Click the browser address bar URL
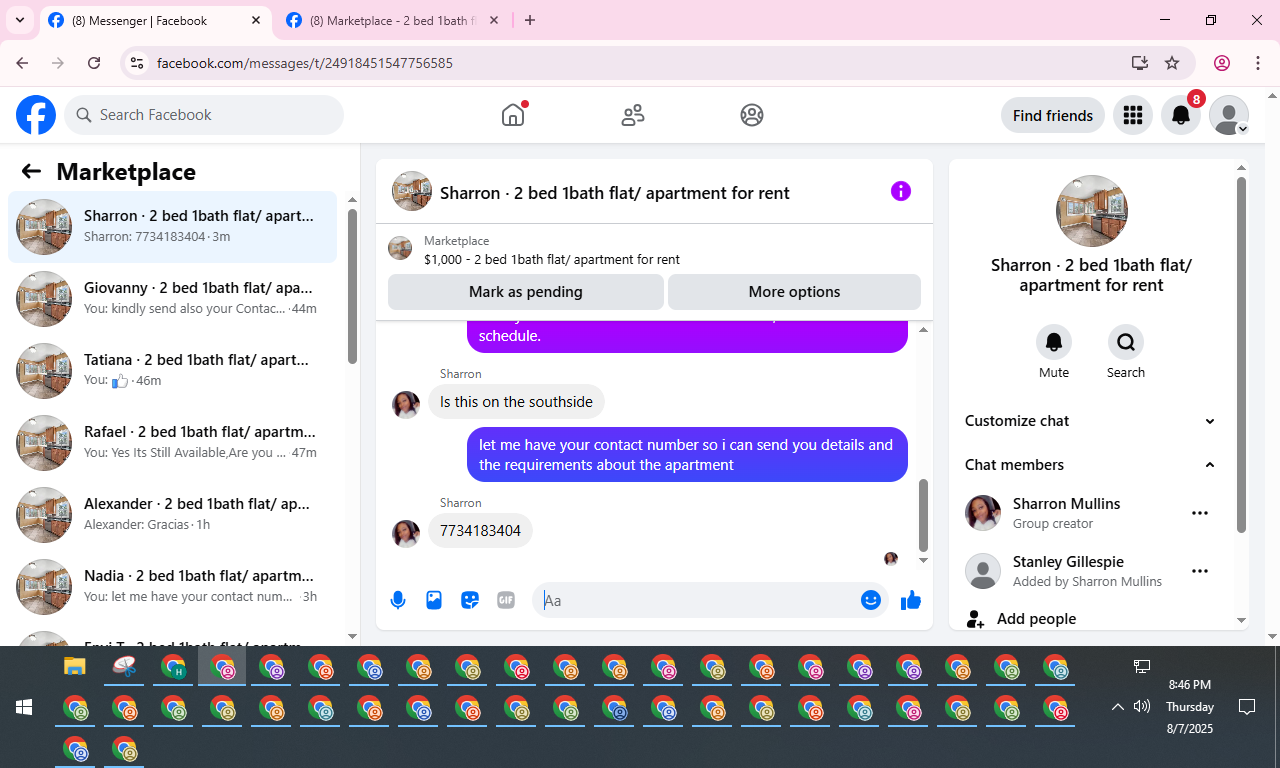Screen dimensions: 1280x768 (305, 63)
